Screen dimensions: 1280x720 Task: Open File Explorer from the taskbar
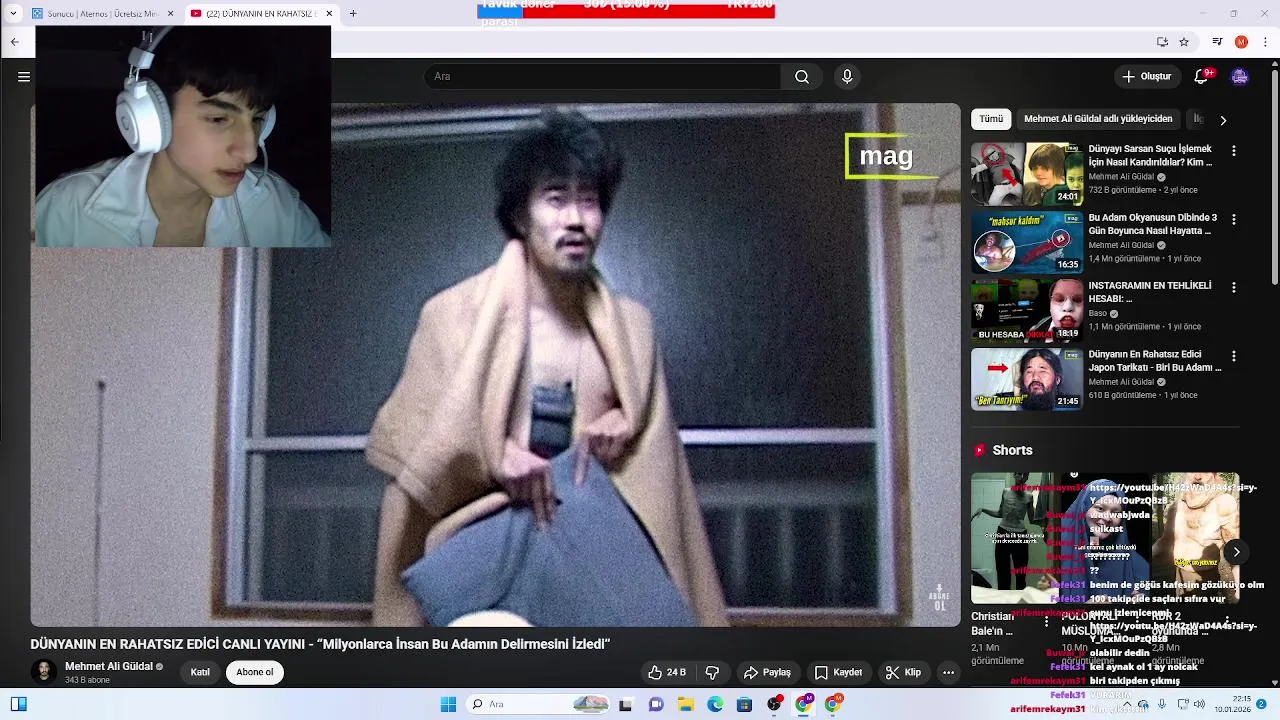pos(686,705)
